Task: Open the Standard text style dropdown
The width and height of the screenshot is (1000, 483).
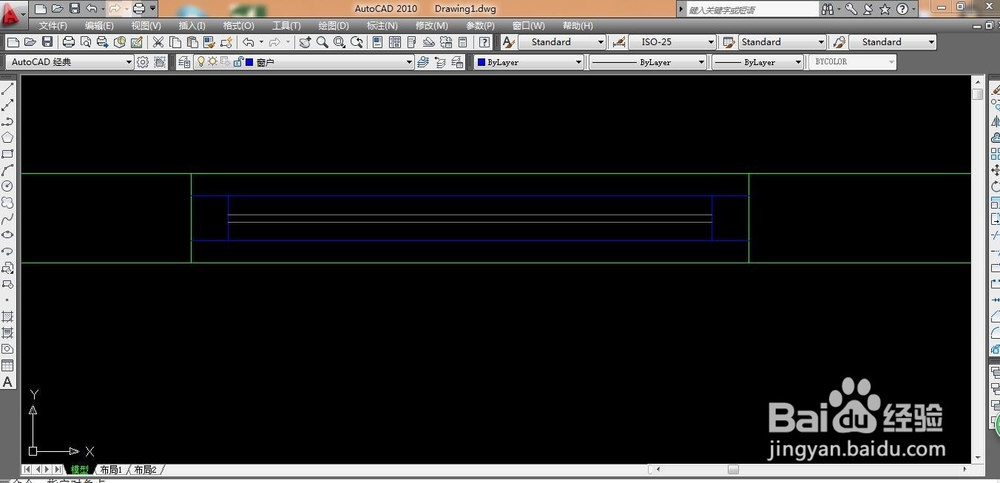Action: (562, 42)
